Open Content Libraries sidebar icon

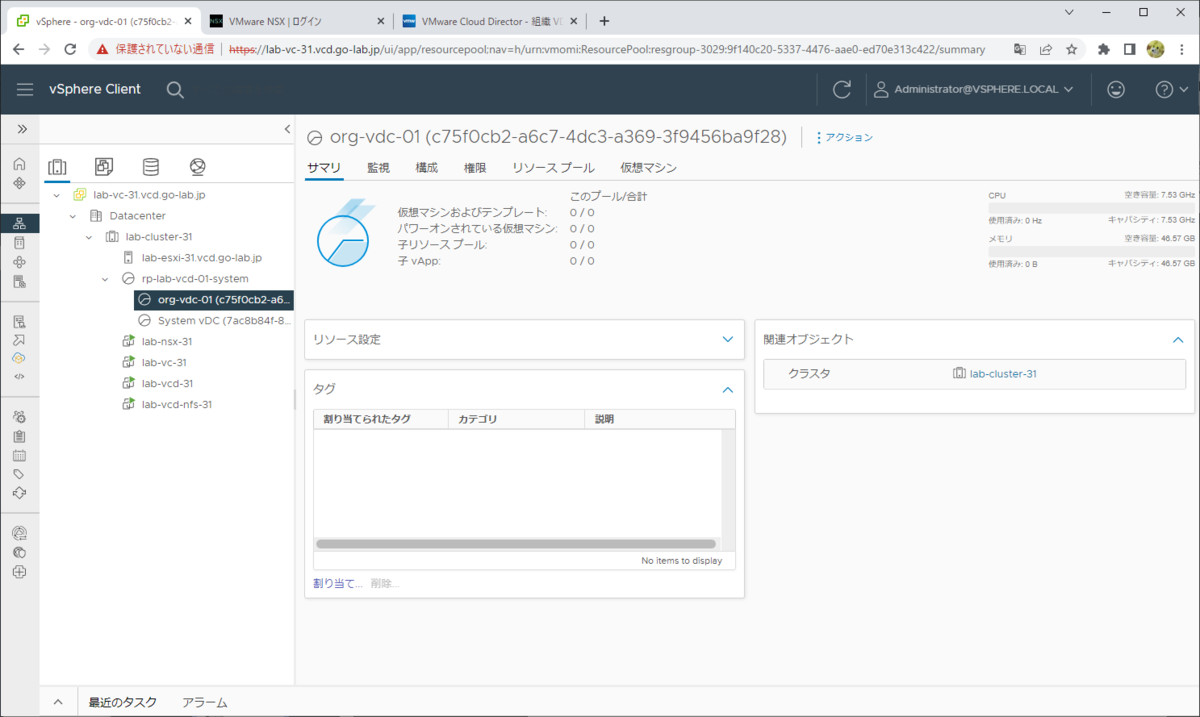(x=19, y=242)
